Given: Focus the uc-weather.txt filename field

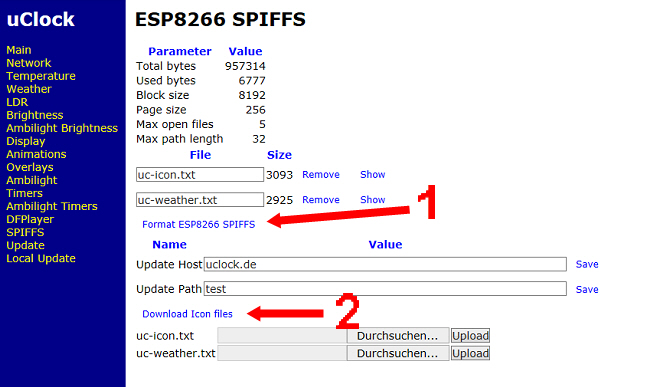Looking at the screenshot, I should [x=200, y=200].
